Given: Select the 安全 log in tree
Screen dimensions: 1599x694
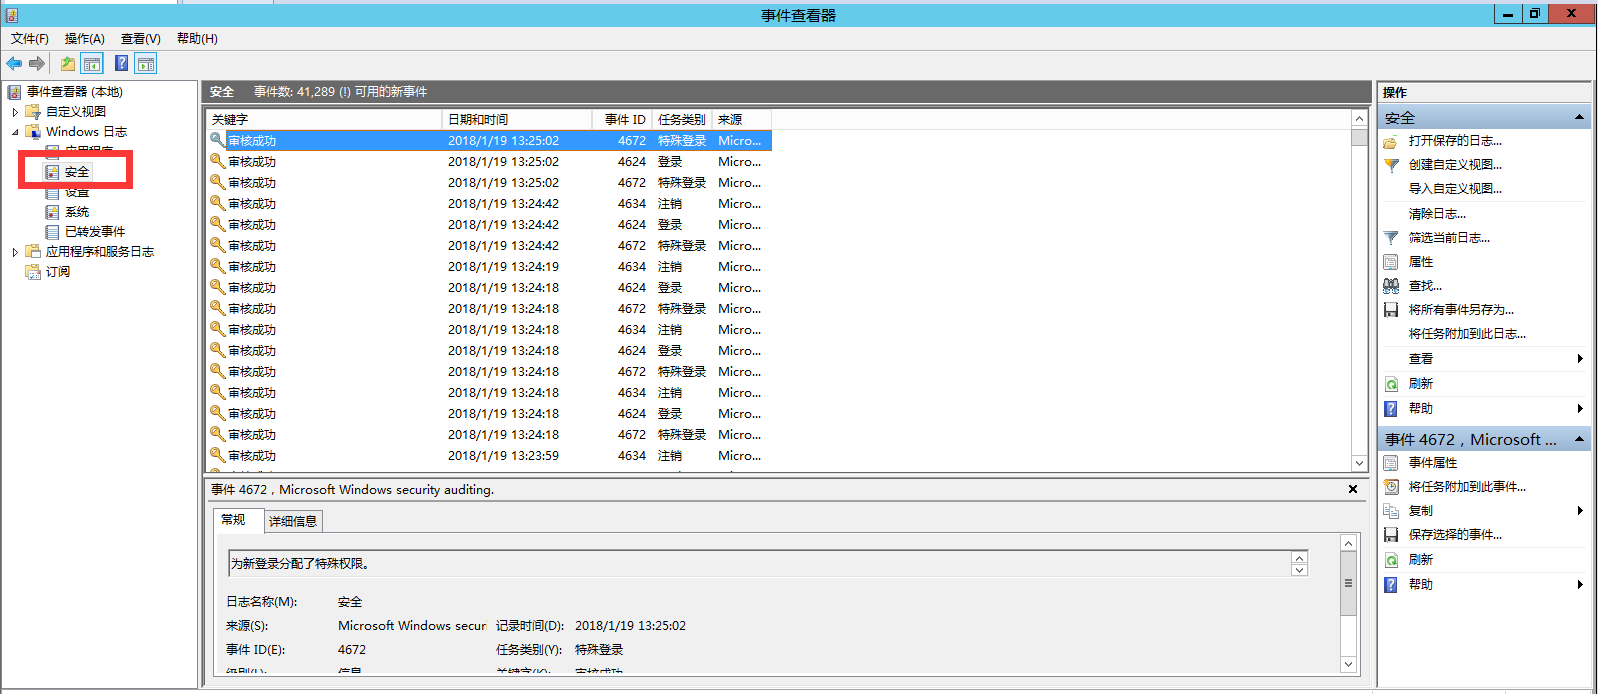Looking at the screenshot, I should pos(77,172).
